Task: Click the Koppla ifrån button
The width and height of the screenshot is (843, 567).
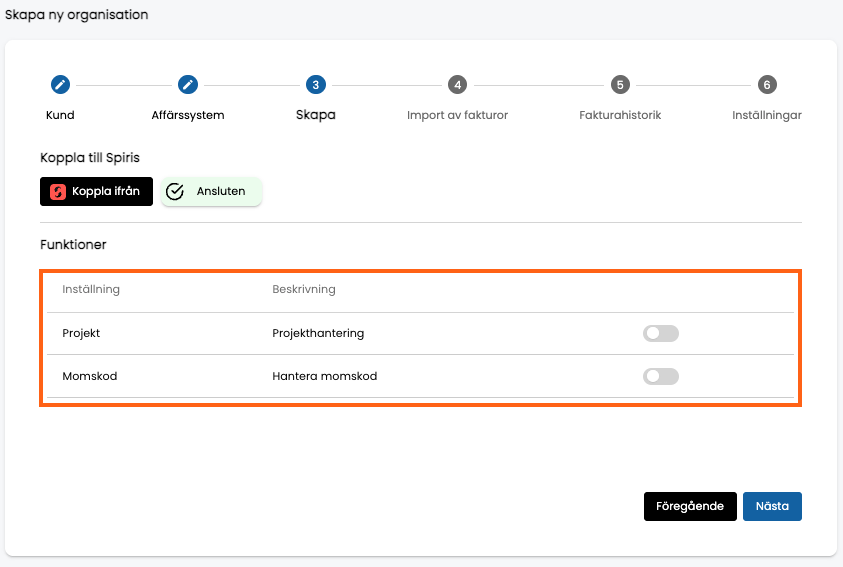Action: pos(96,191)
